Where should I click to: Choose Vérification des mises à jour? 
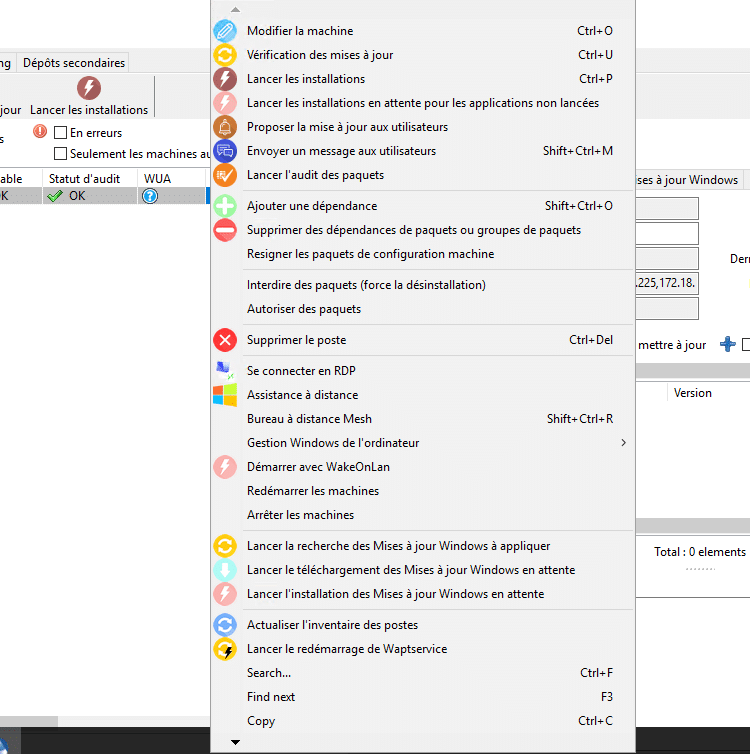423,55
